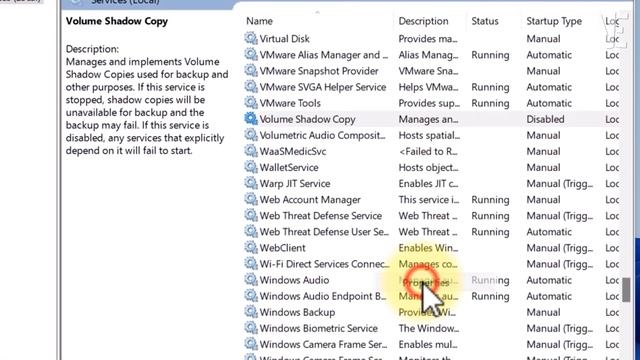Select the Windows Backup service name
640x360 pixels.
pos(297,312)
